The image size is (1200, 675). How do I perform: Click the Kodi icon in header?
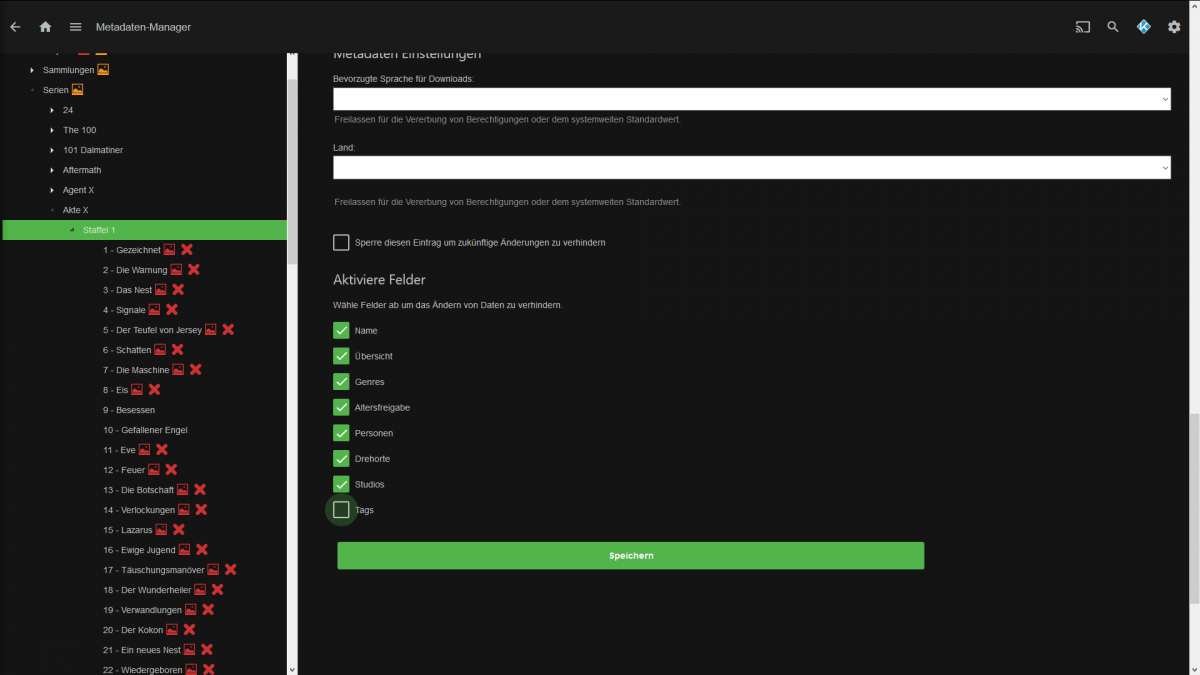[1144, 27]
